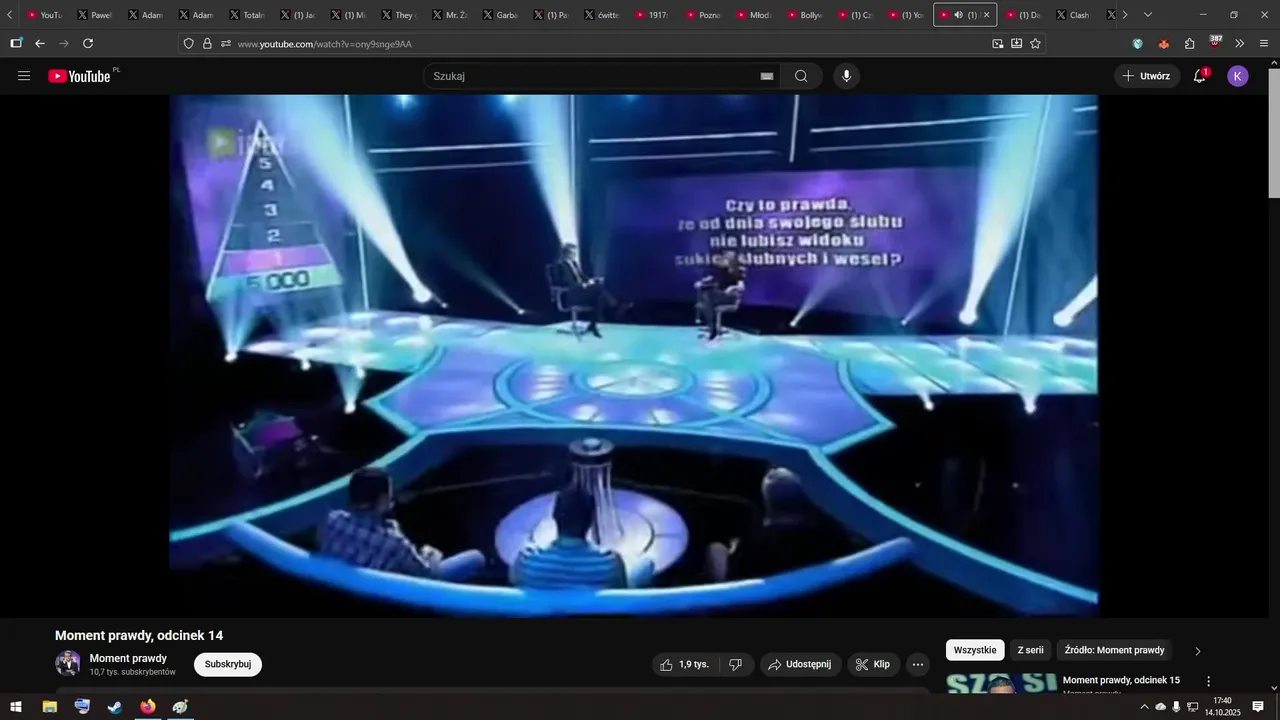
Task: Switch to the first YouTube tab
Action: pyautogui.click(x=45, y=15)
